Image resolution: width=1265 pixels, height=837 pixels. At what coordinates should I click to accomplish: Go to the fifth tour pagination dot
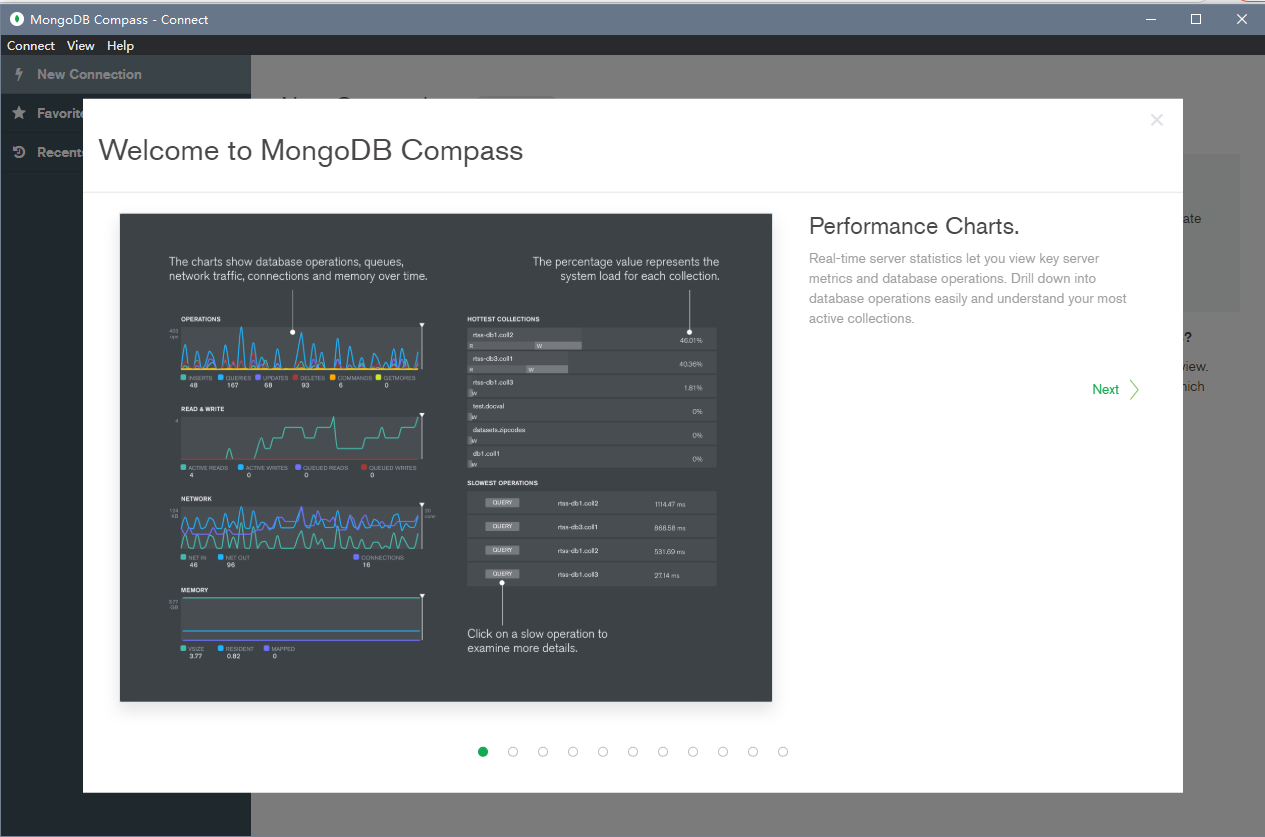click(603, 752)
